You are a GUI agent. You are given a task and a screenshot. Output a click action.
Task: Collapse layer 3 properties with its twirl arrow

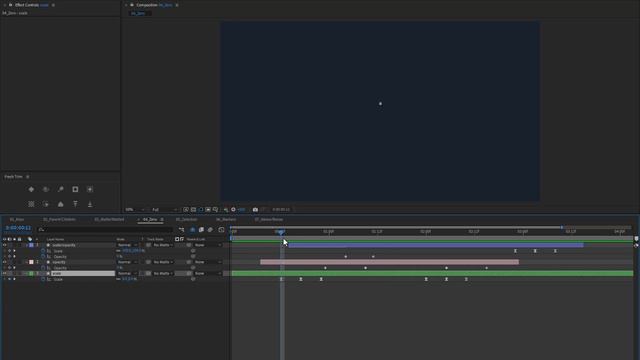[27, 273]
